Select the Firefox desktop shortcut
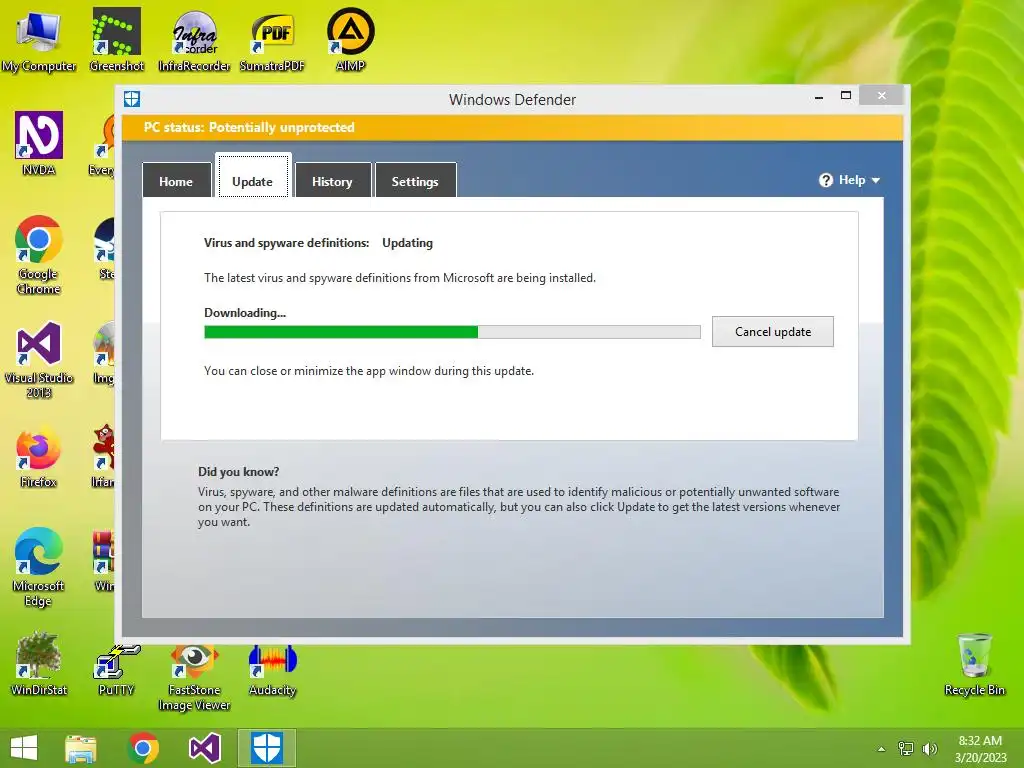 (x=39, y=457)
